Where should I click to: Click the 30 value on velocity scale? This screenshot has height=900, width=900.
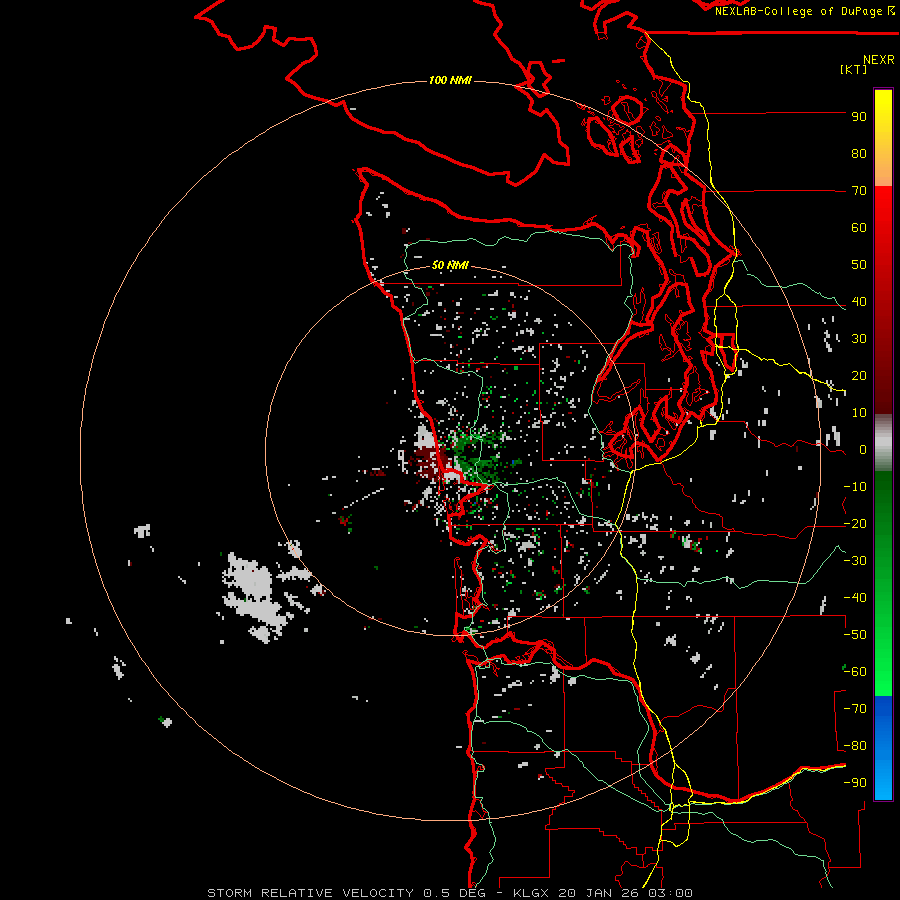859,339
